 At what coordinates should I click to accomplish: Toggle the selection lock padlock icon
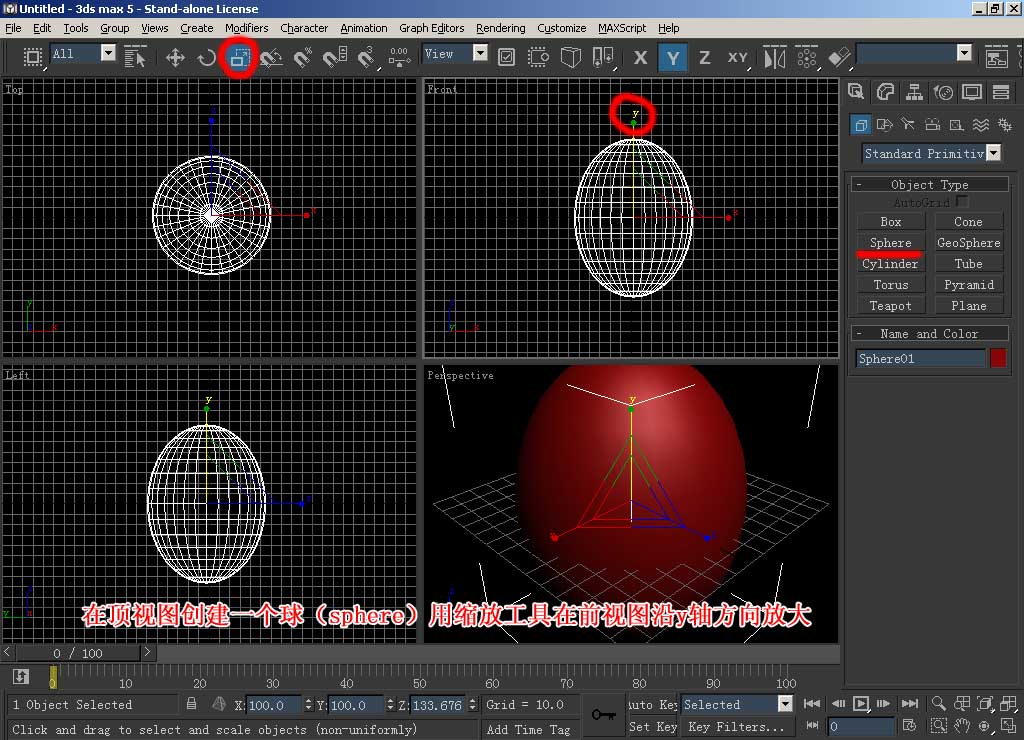(191, 703)
